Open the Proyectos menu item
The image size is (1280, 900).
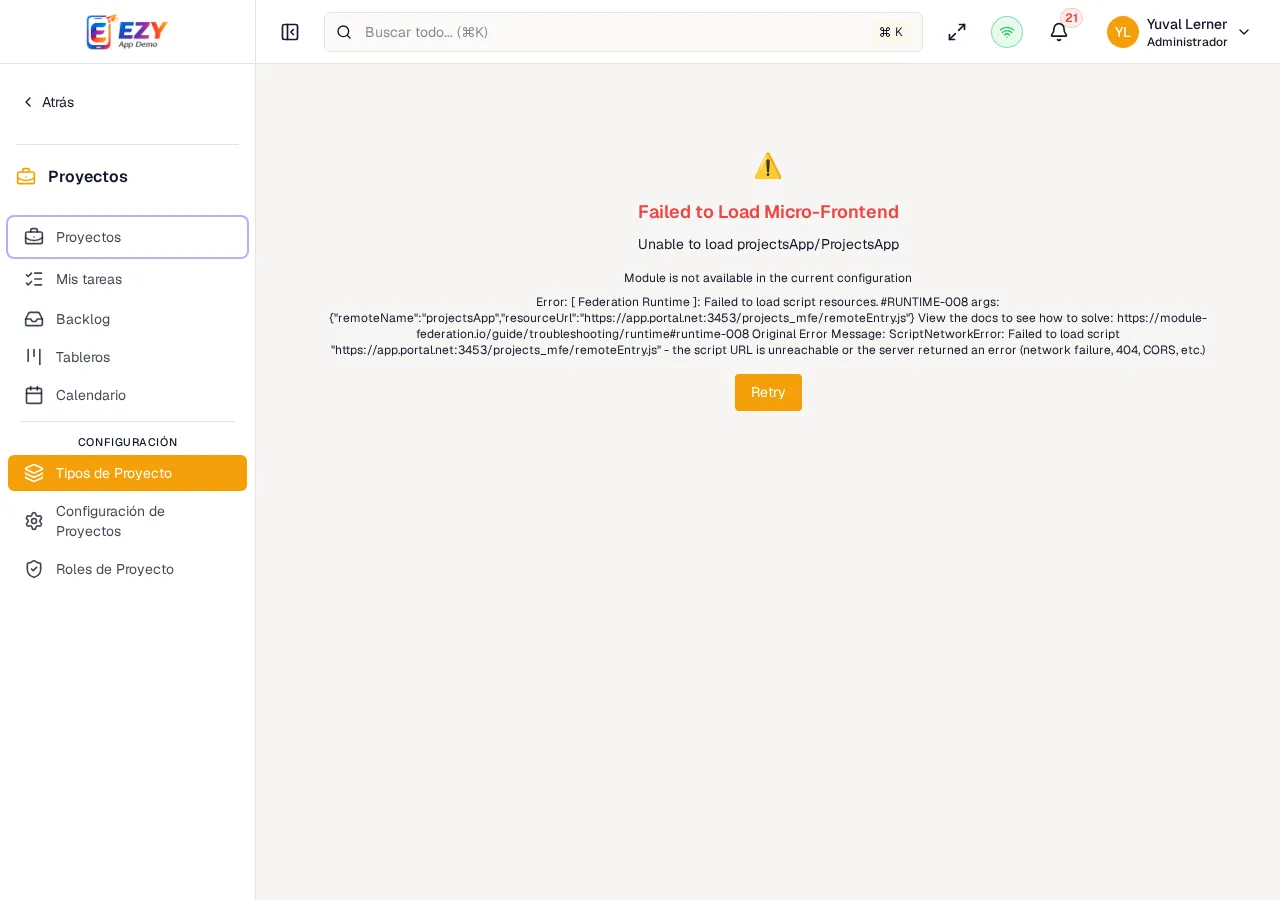tap(127, 237)
